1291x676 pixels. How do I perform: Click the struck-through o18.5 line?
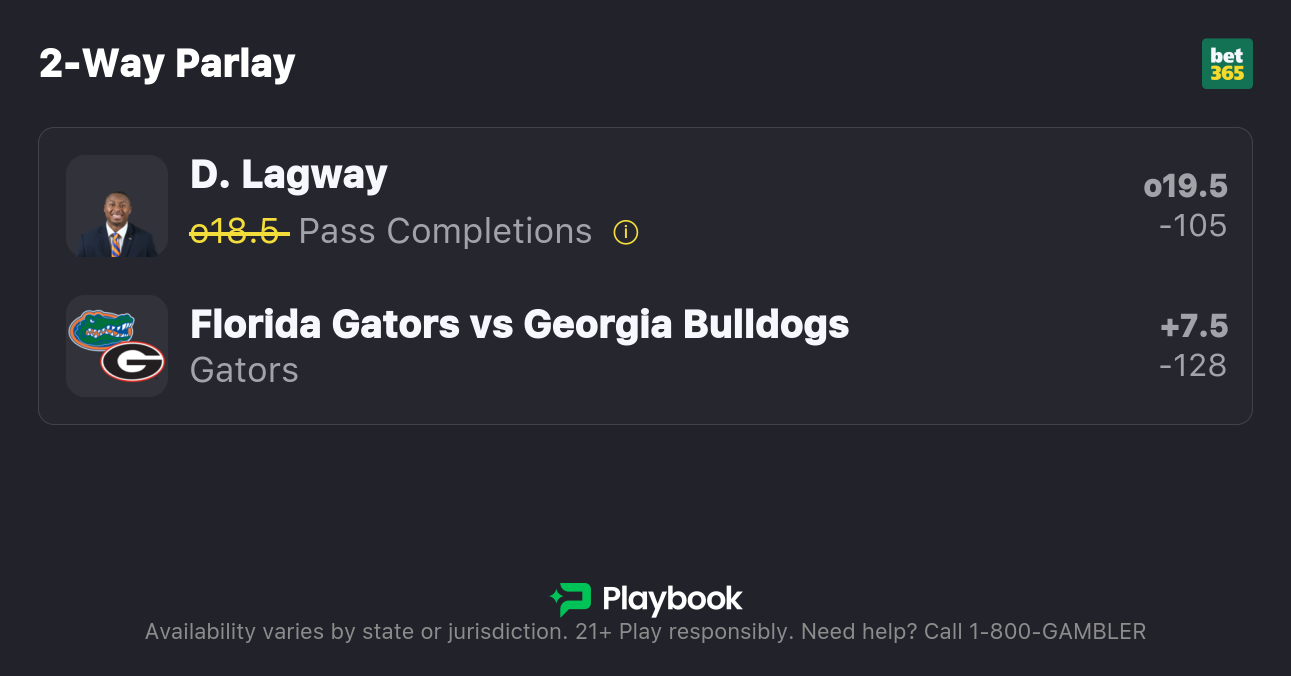[x=239, y=232]
